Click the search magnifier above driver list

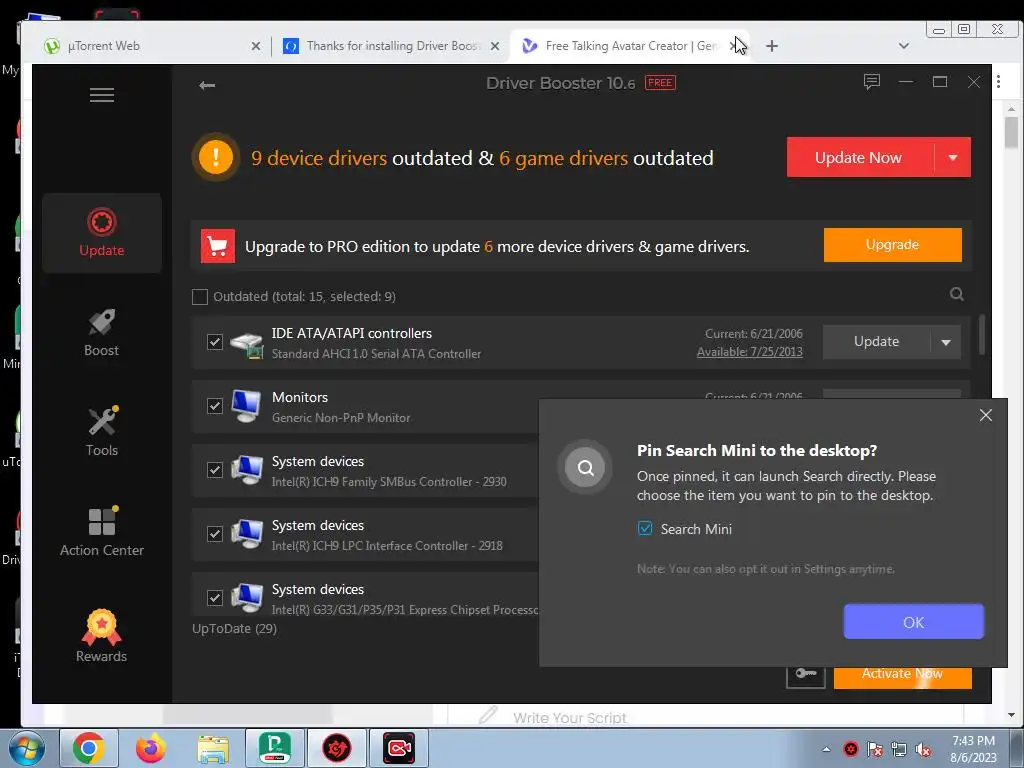point(956,294)
